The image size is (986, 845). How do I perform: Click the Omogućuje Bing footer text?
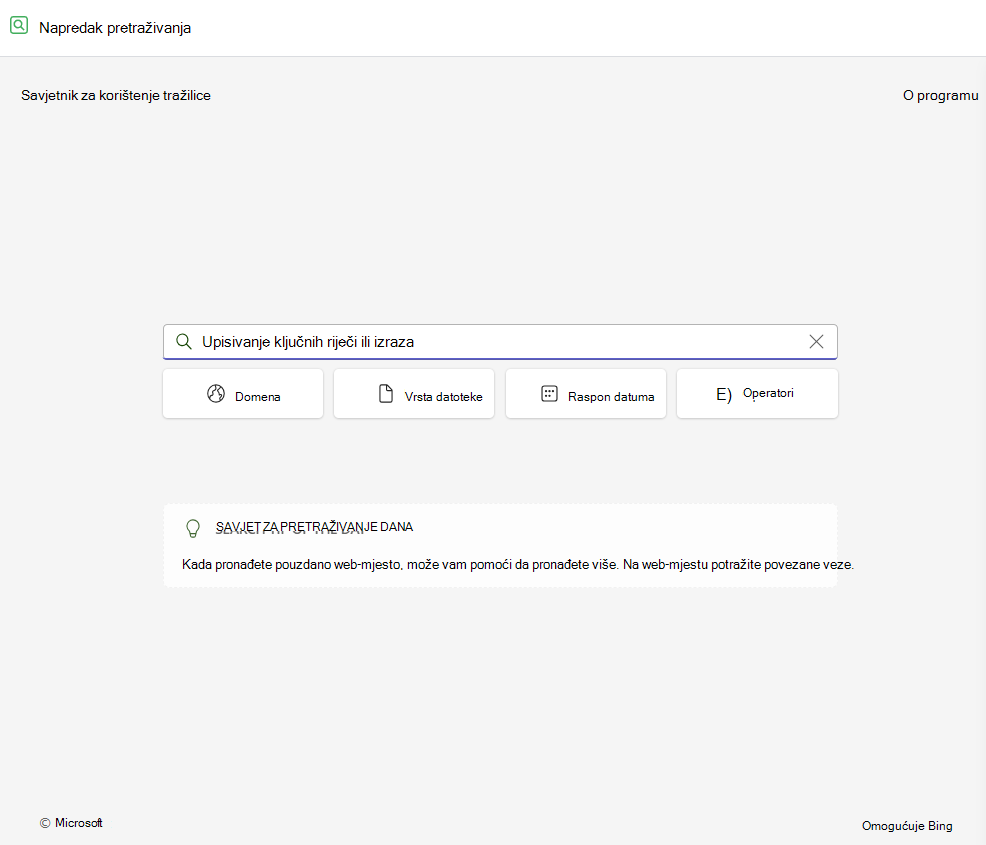point(907,826)
